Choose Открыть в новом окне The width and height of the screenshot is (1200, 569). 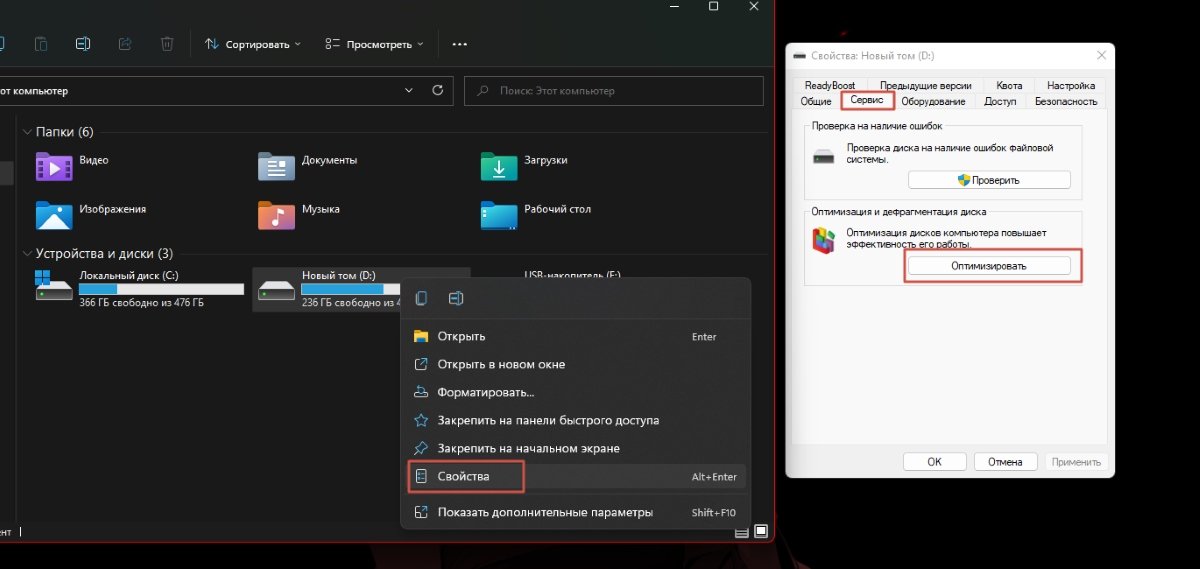(x=576, y=364)
